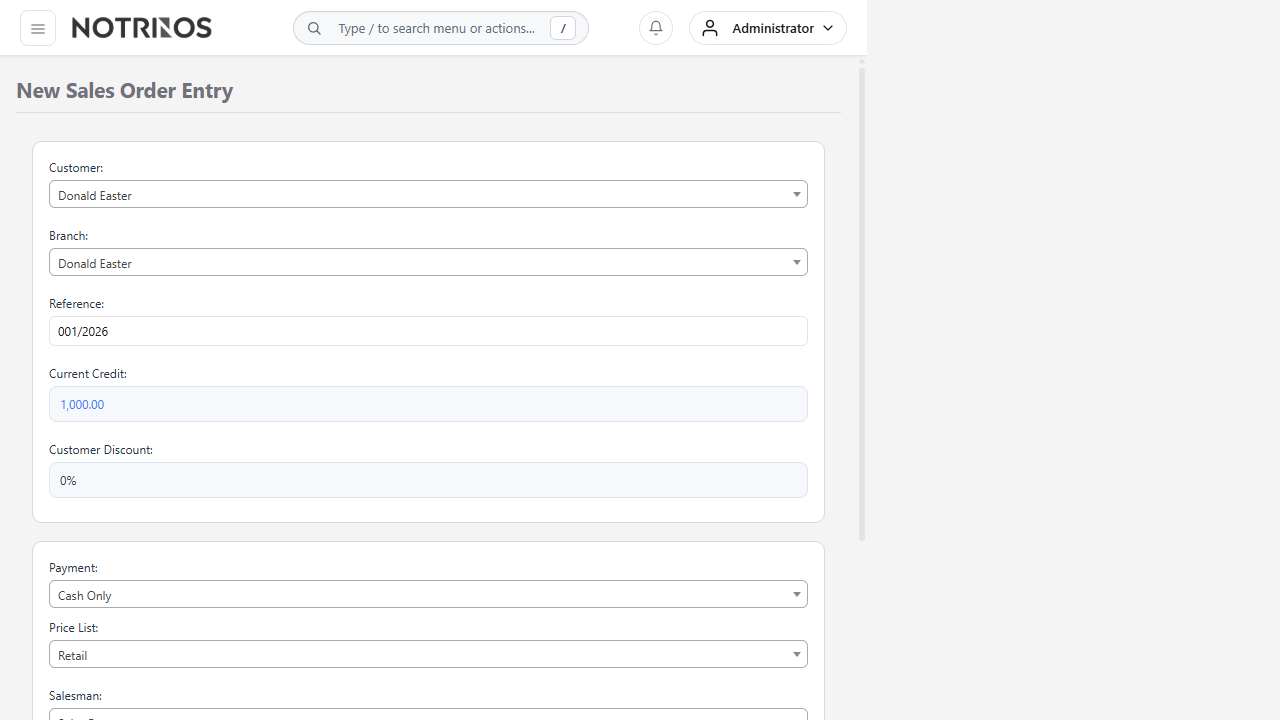Expand the Payment dropdown showing Cash Only

[x=428, y=594]
